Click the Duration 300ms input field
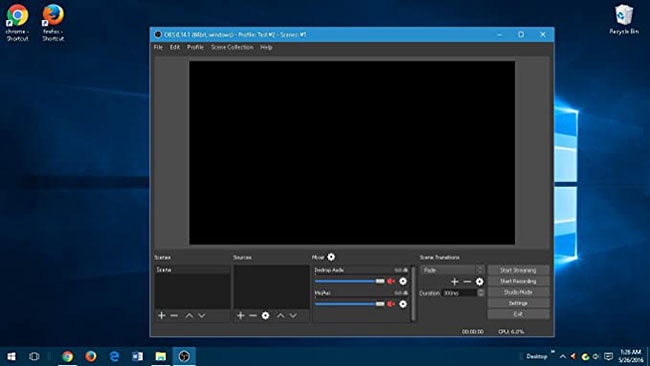Screen dimensions: 650x366 [x=460, y=293]
